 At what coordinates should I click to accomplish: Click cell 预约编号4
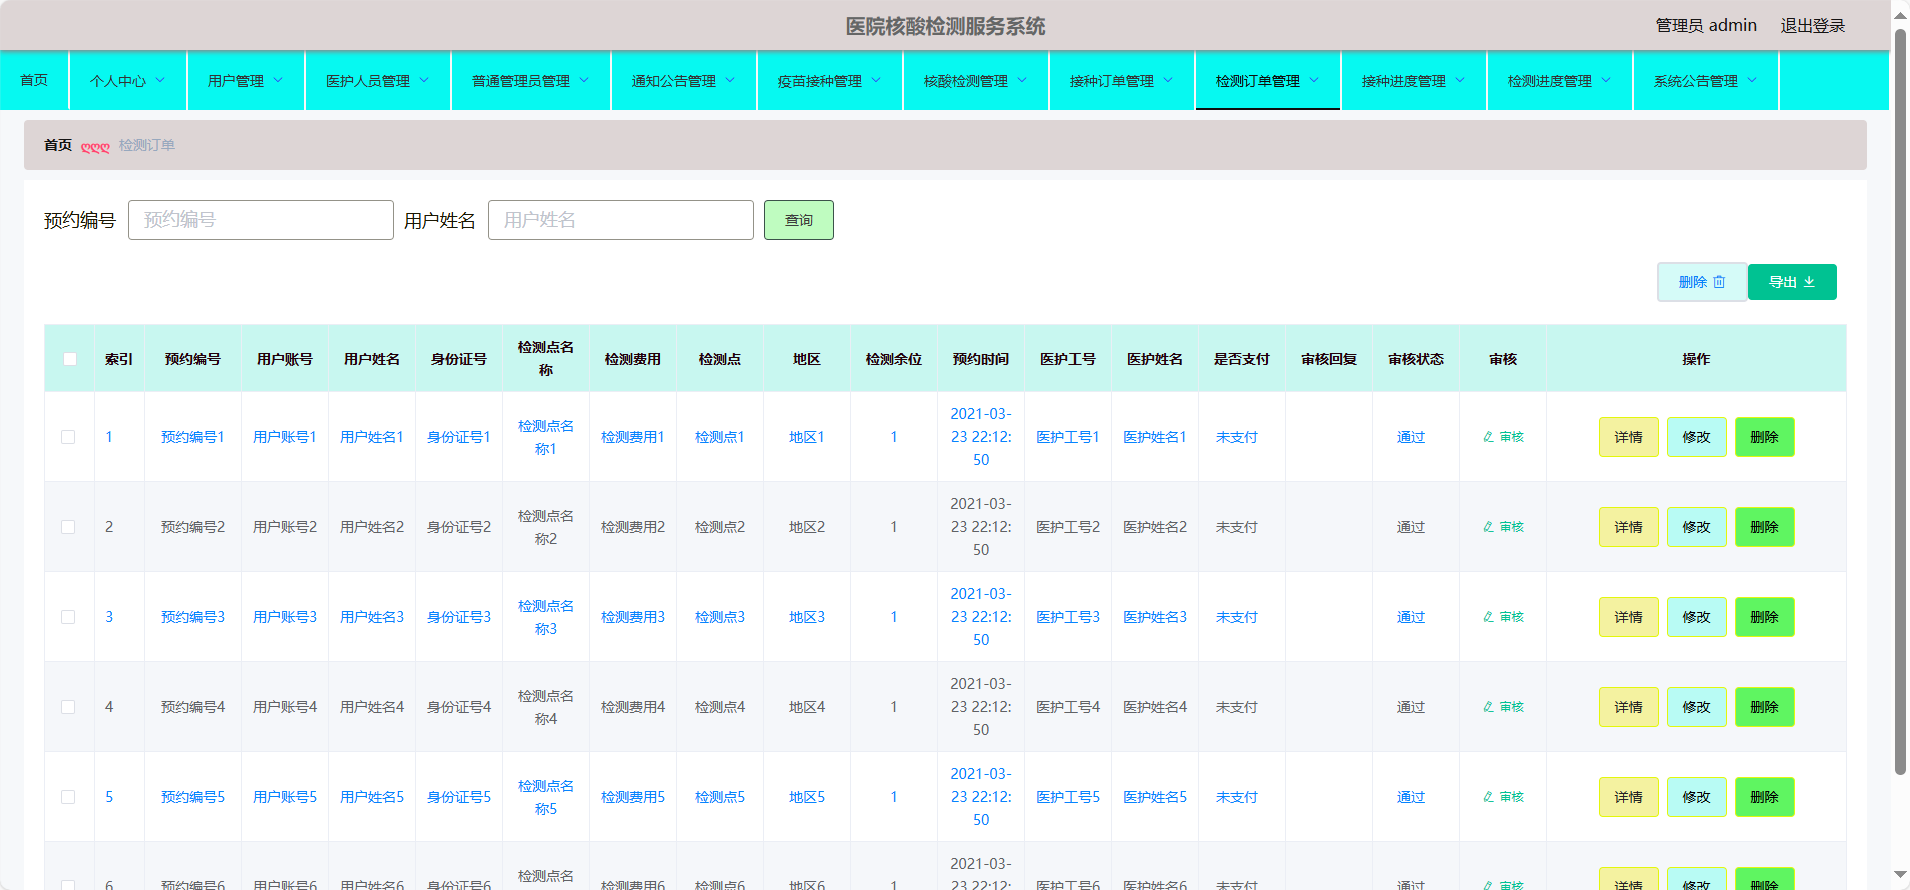[193, 707]
